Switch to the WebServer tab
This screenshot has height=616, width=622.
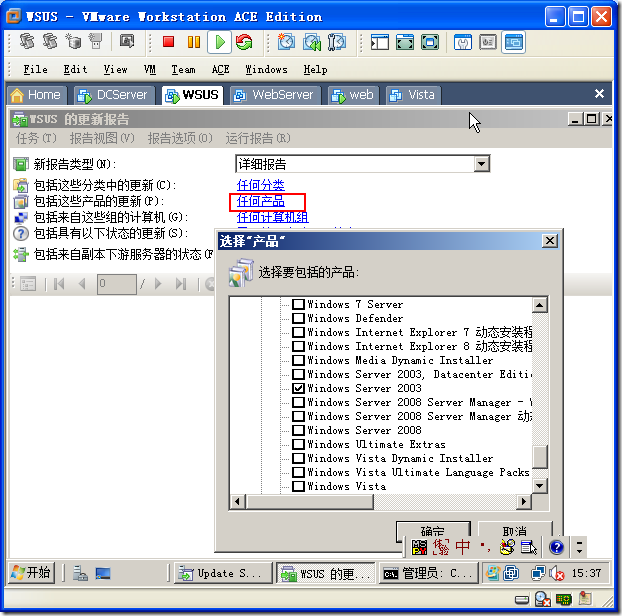[x=275, y=95]
